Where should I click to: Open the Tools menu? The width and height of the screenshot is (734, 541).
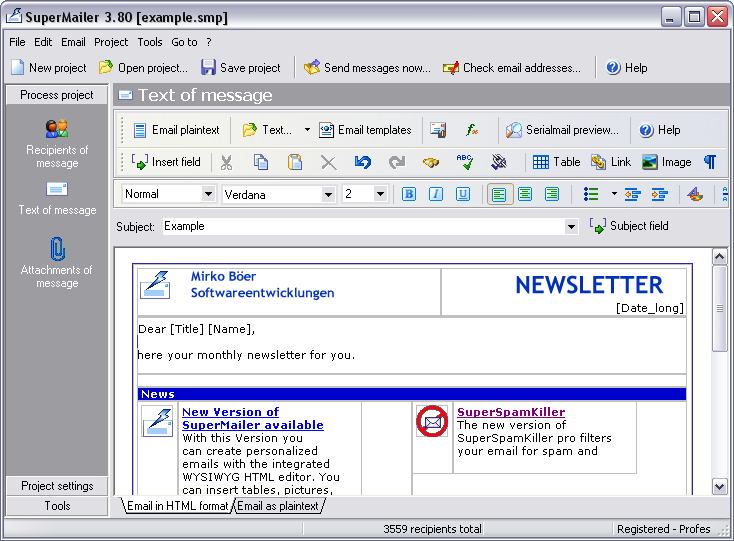pos(150,42)
